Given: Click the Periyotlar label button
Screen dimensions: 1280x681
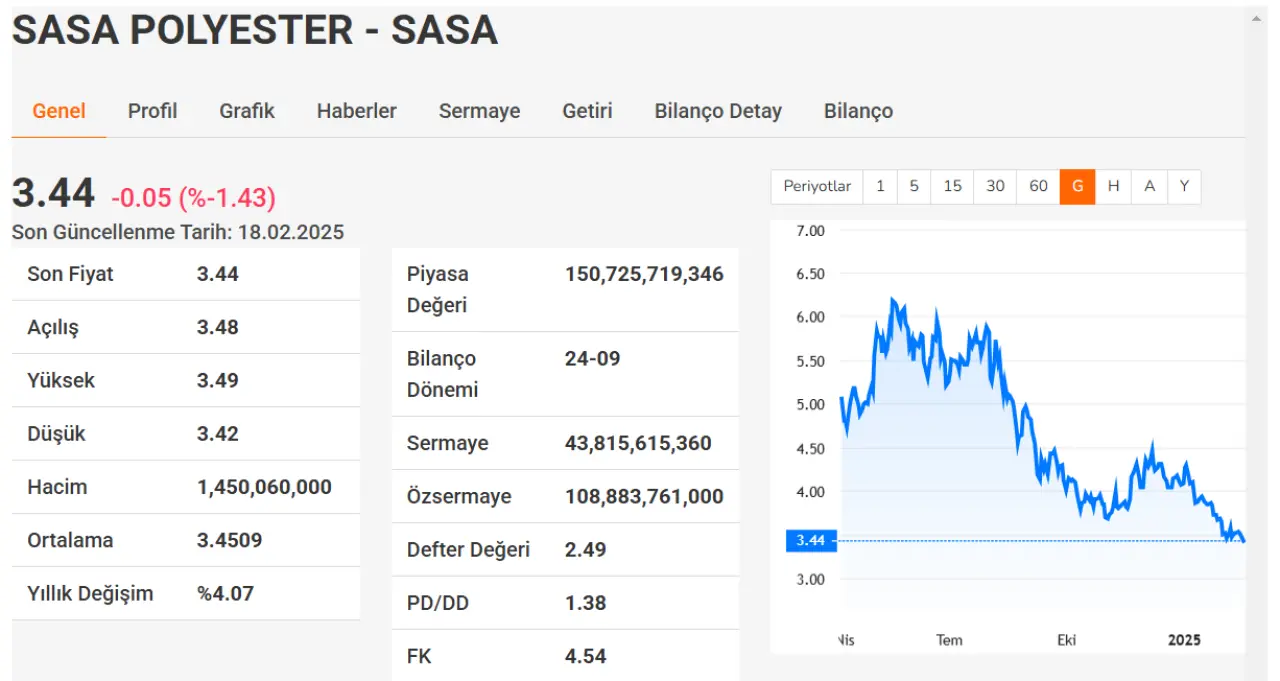Looking at the screenshot, I should click(x=817, y=187).
